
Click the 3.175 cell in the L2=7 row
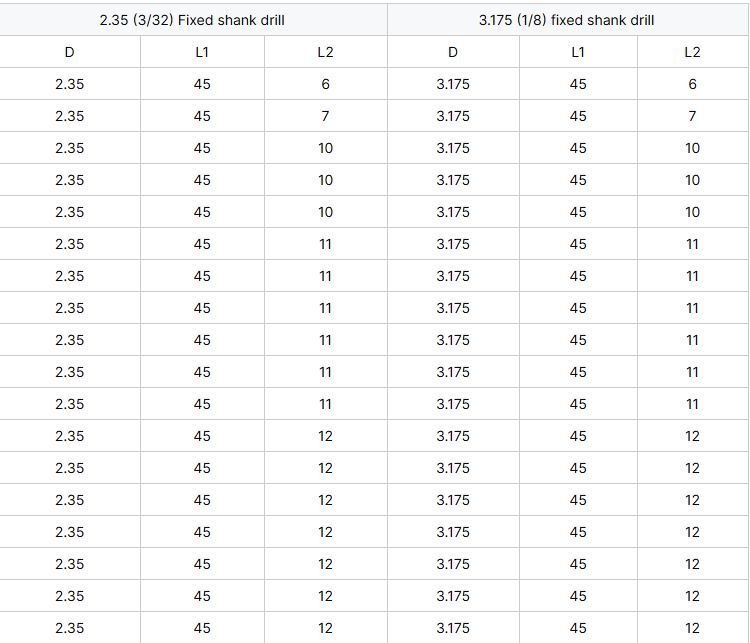[453, 116]
